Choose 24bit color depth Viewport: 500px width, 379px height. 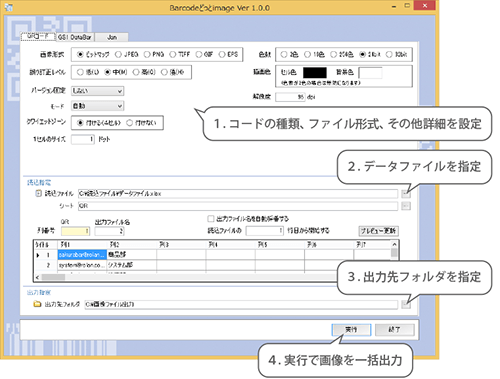pyautogui.click(x=370, y=54)
